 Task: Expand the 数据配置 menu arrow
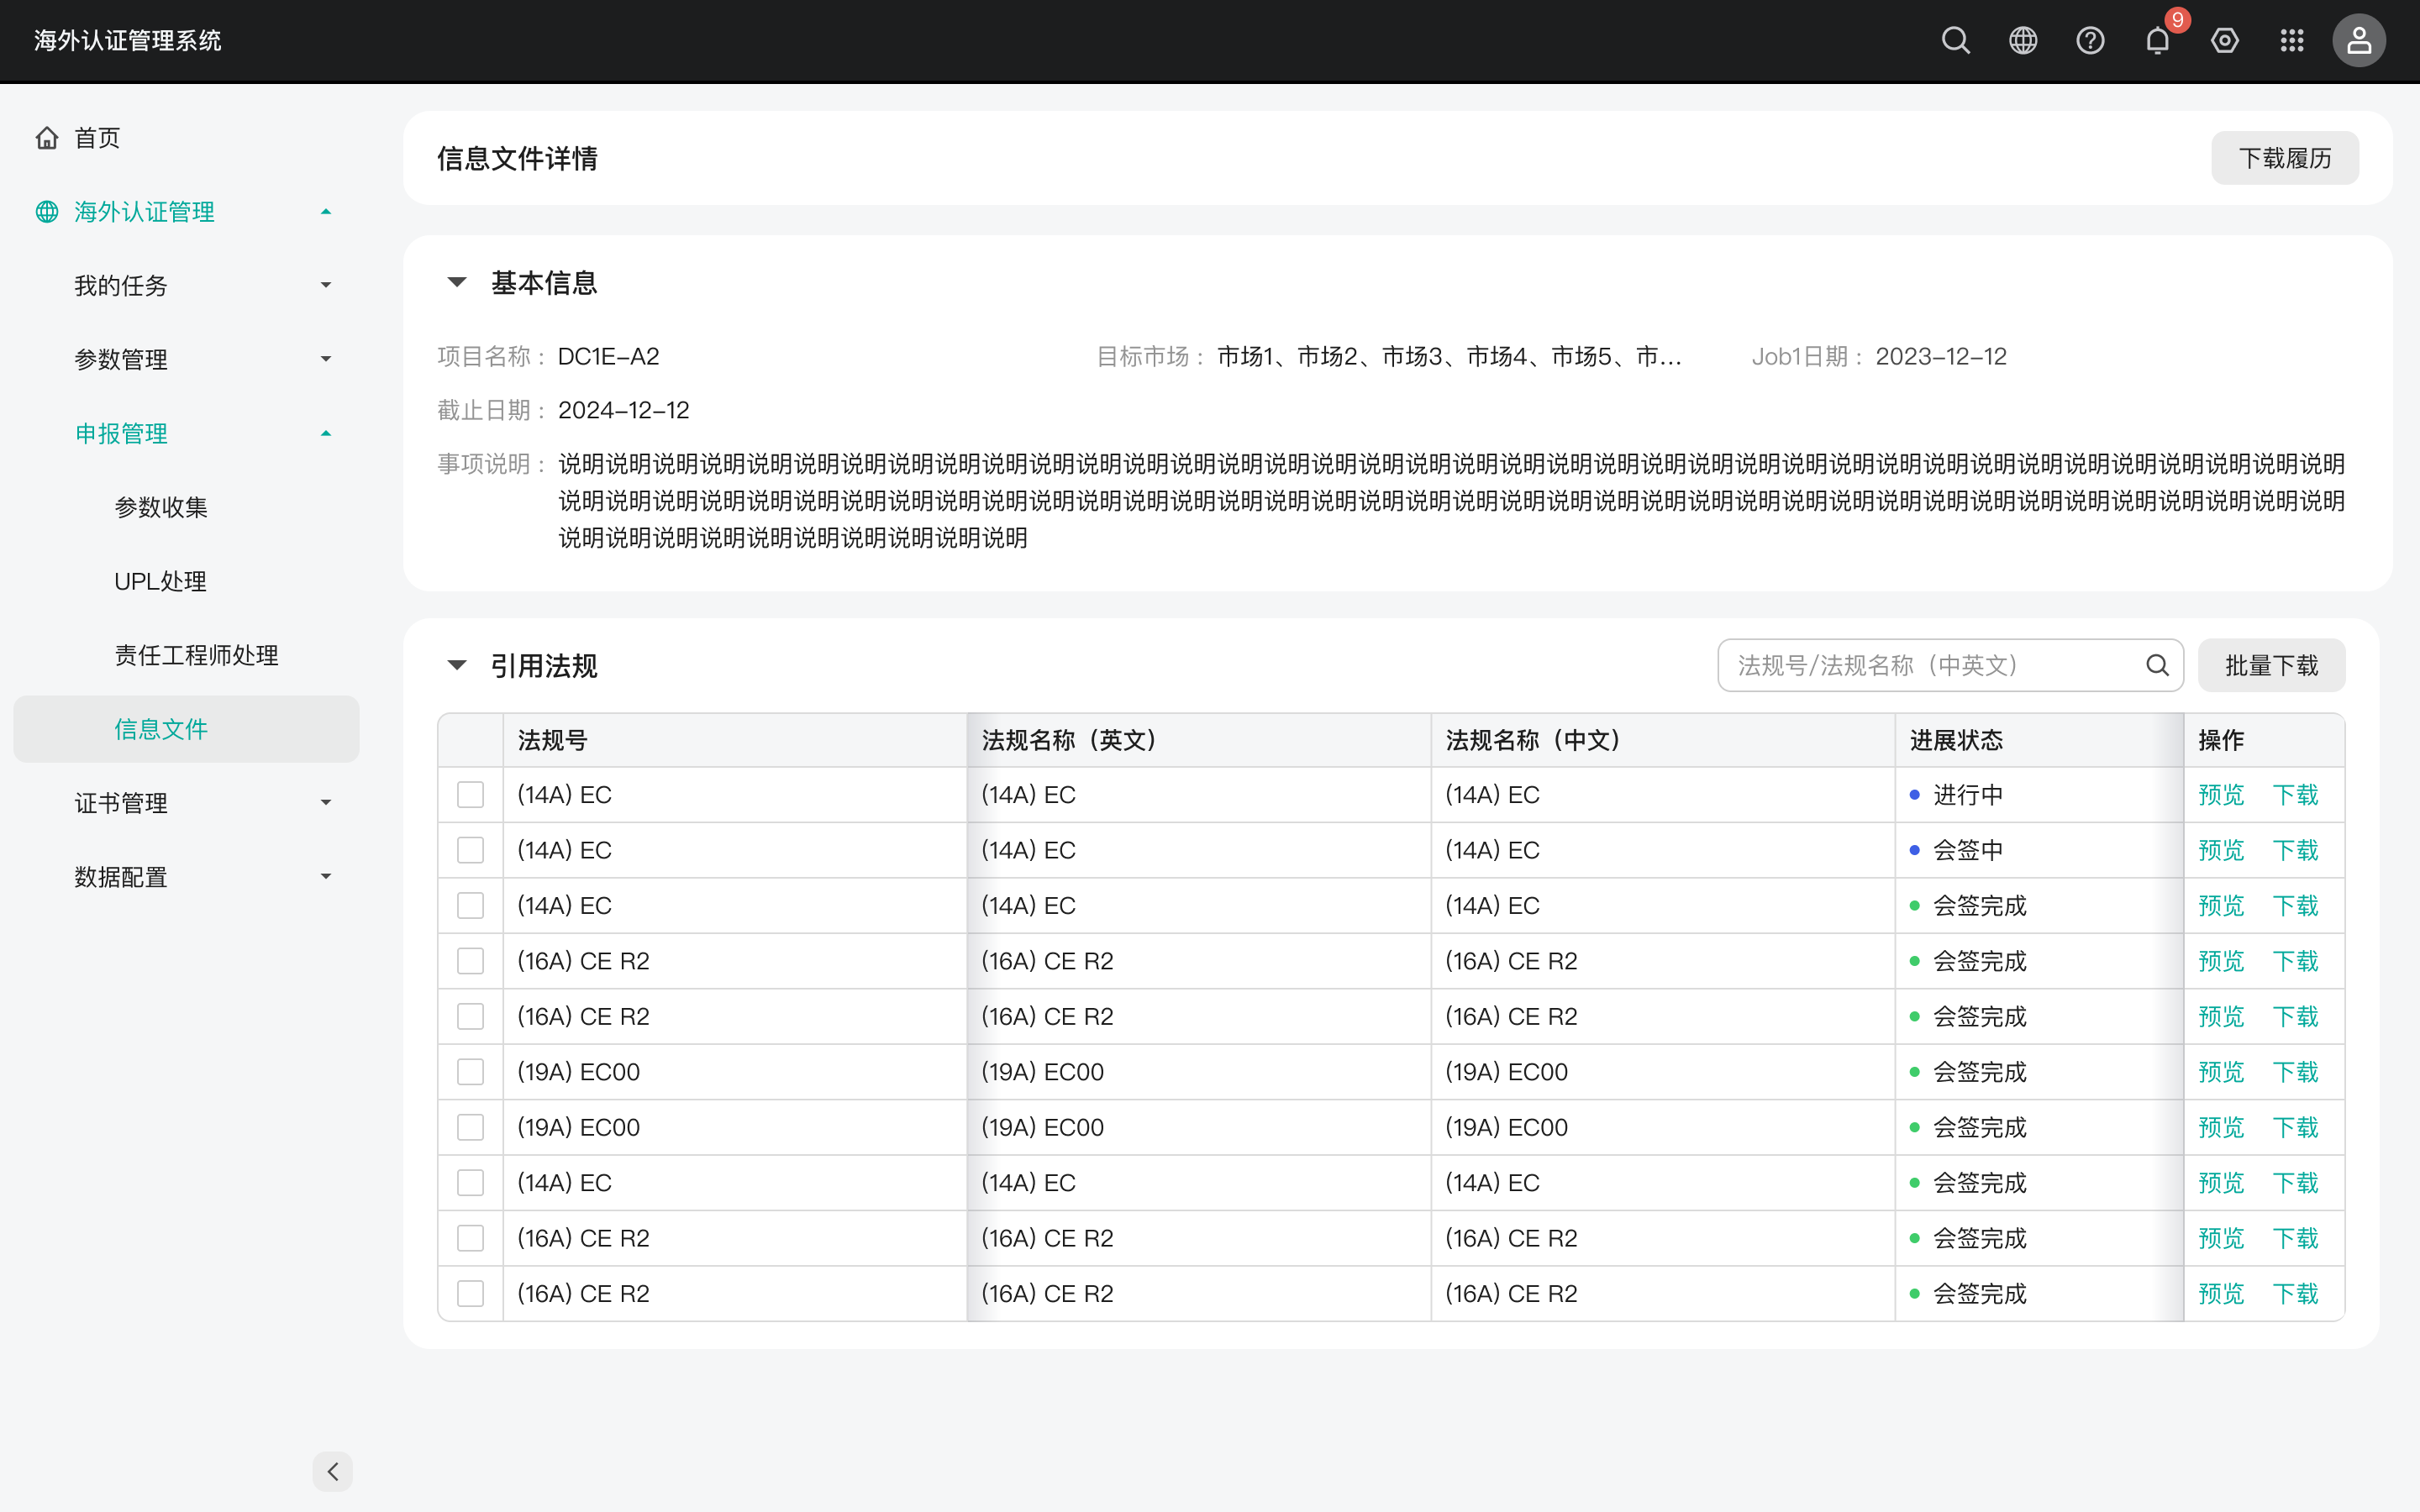[x=326, y=876]
